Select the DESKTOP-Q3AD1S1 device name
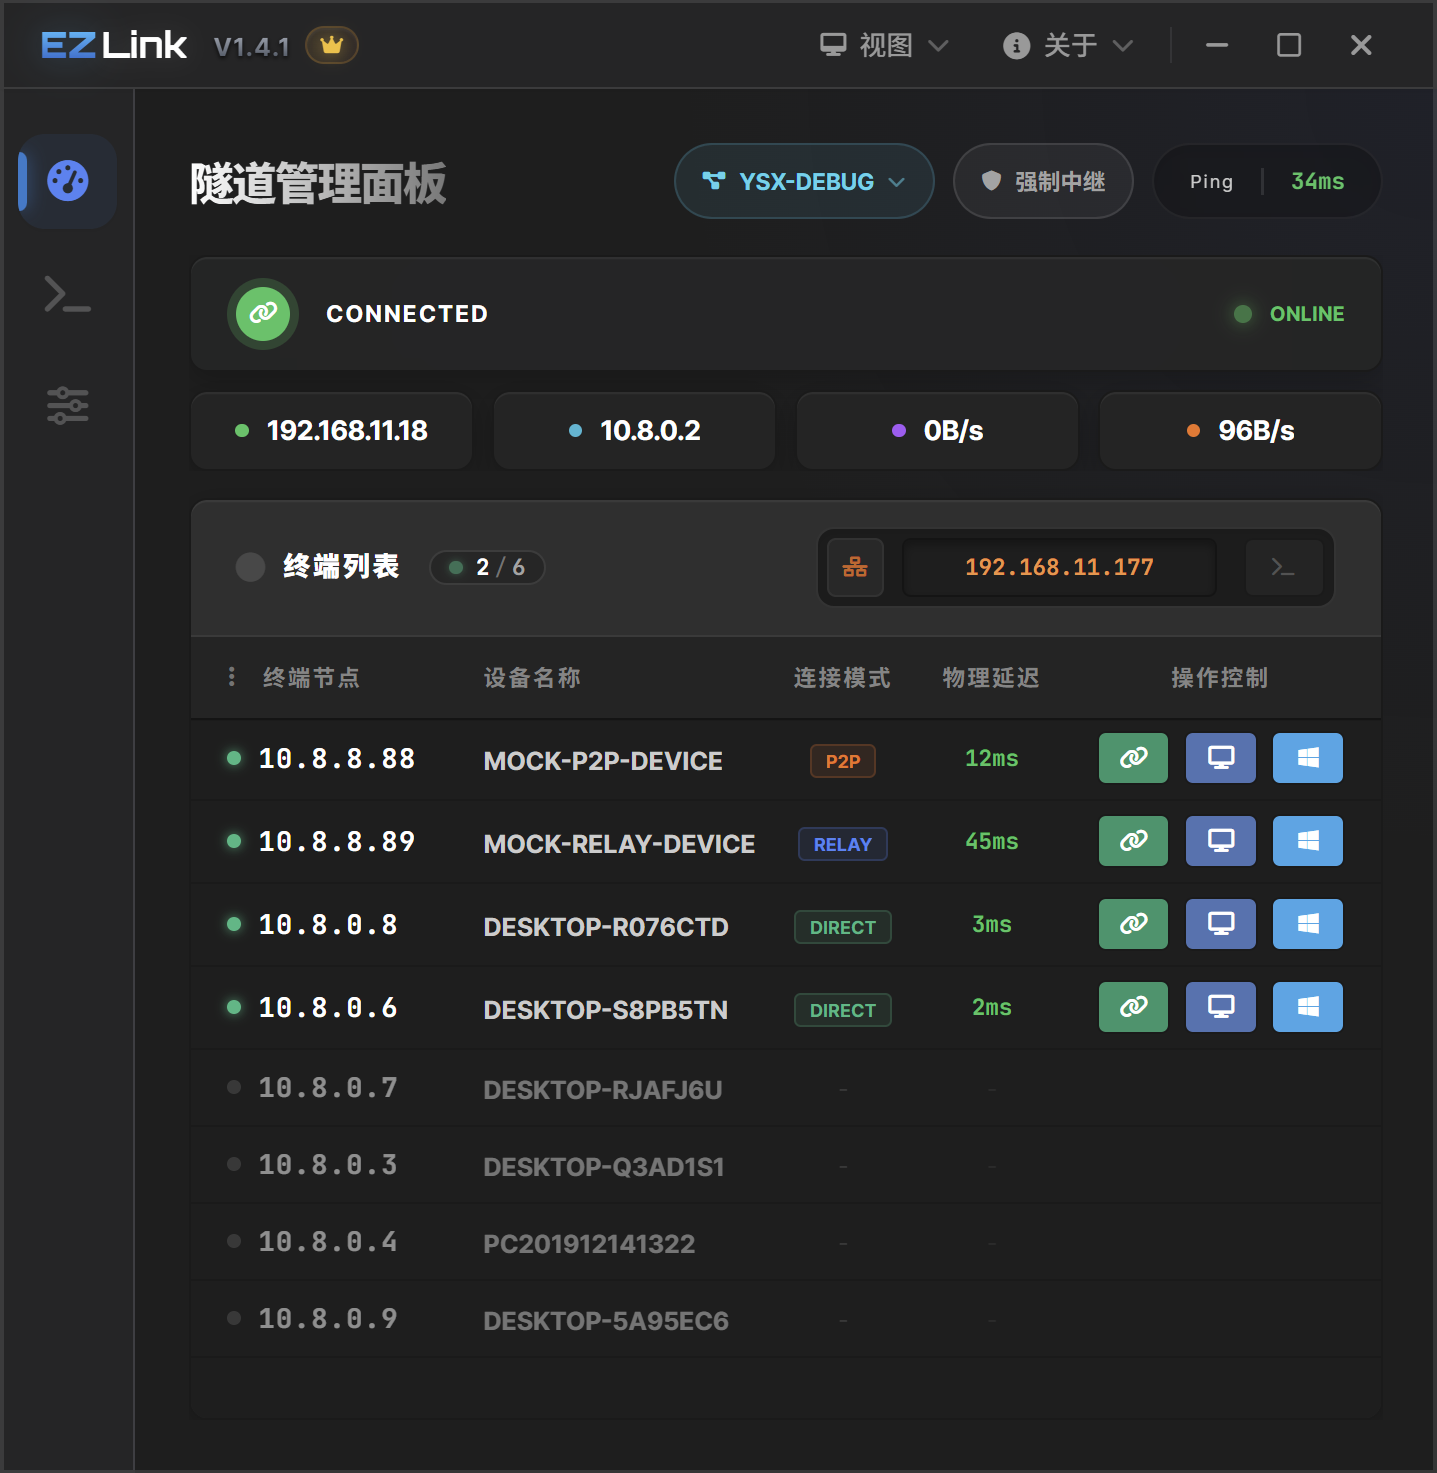Viewport: 1437px width, 1473px height. [x=604, y=1167]
